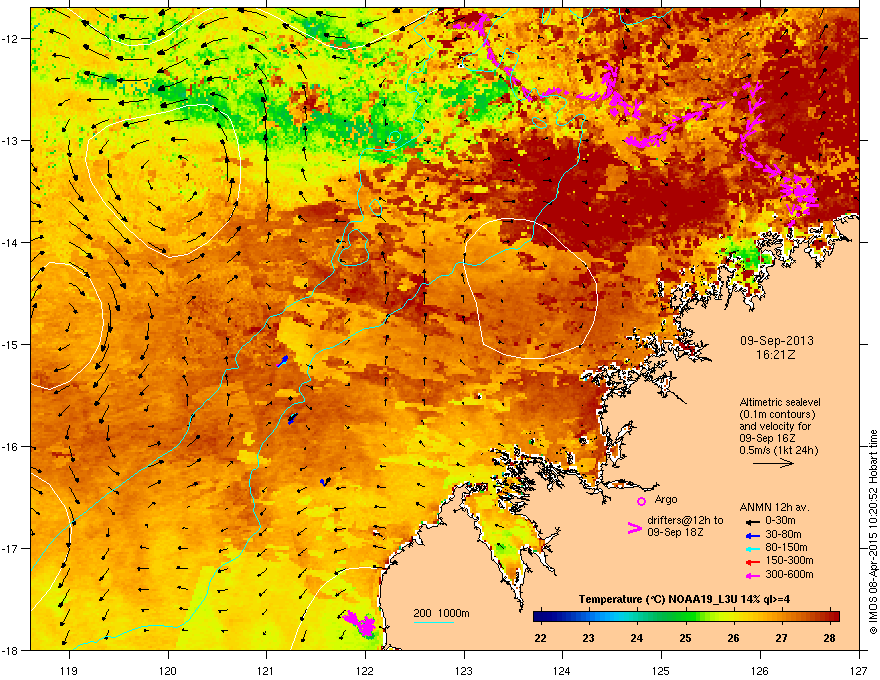The width and height of the screenshot is (880, 680).
Task: Click the latitude axis label -14
Action: [x=11, y=242]
